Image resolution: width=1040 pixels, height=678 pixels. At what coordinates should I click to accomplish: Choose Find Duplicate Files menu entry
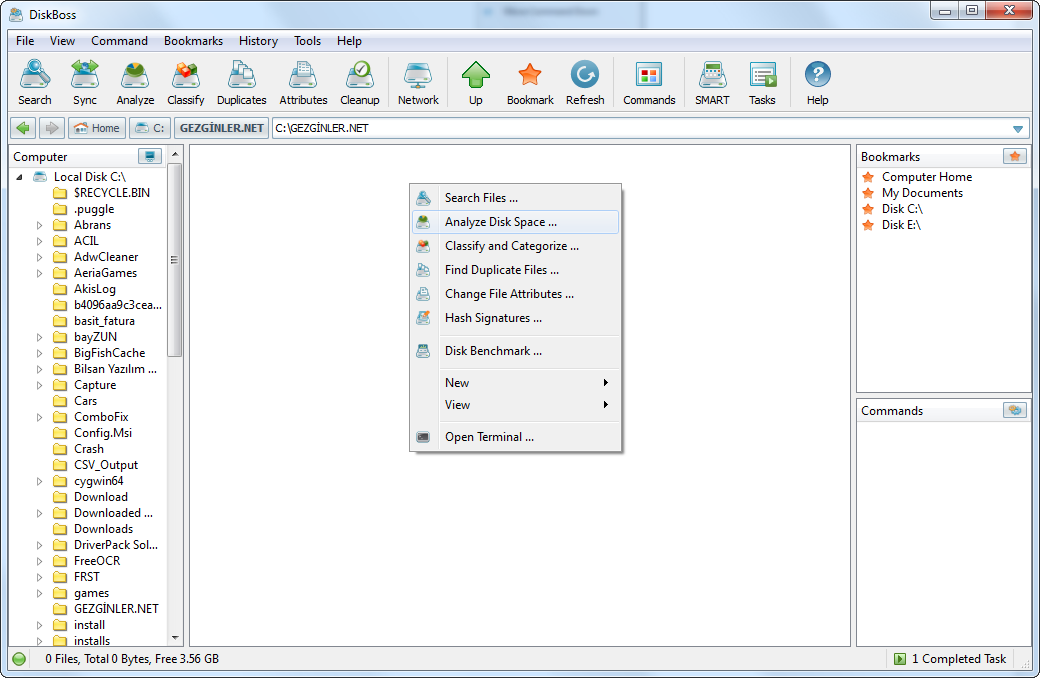(515, 270)
